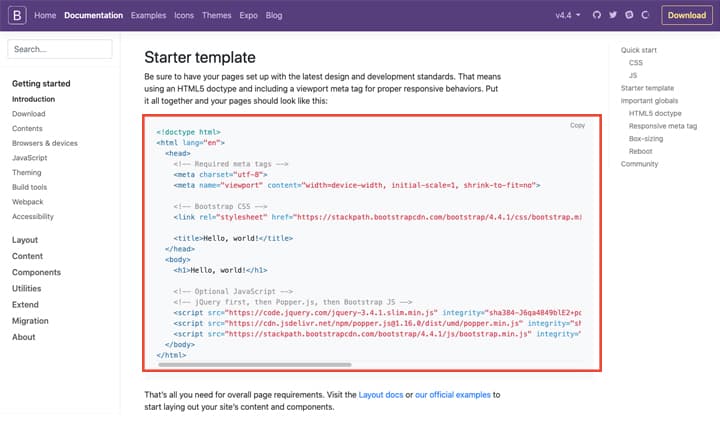Open the Open Collective icon

tap(645, 15)
